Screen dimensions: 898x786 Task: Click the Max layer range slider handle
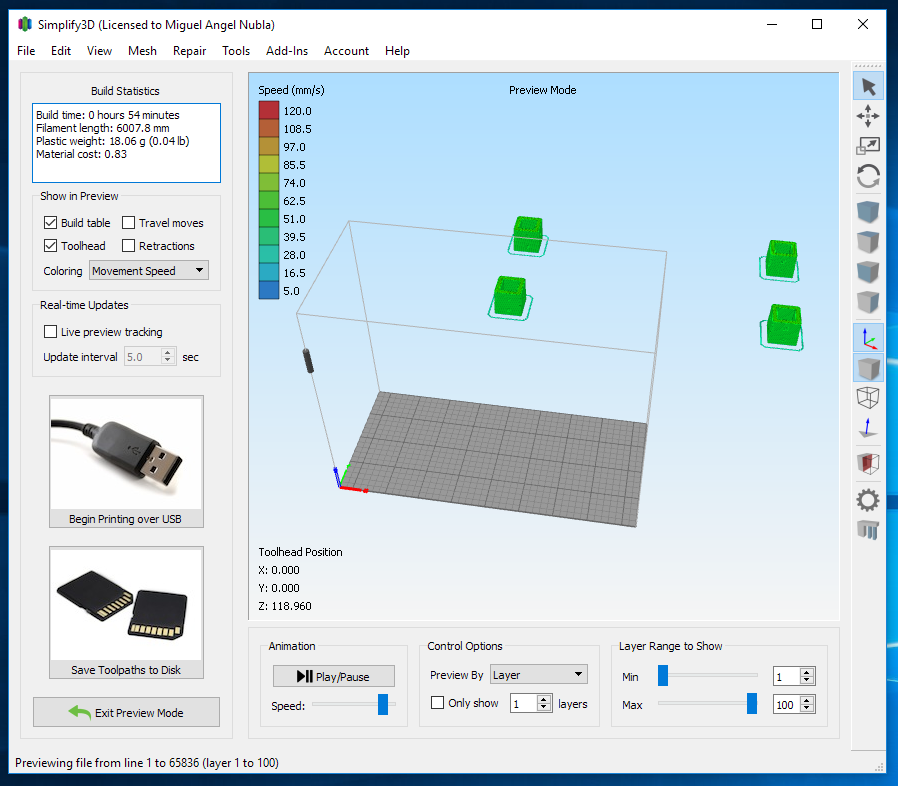coord(752,703)
